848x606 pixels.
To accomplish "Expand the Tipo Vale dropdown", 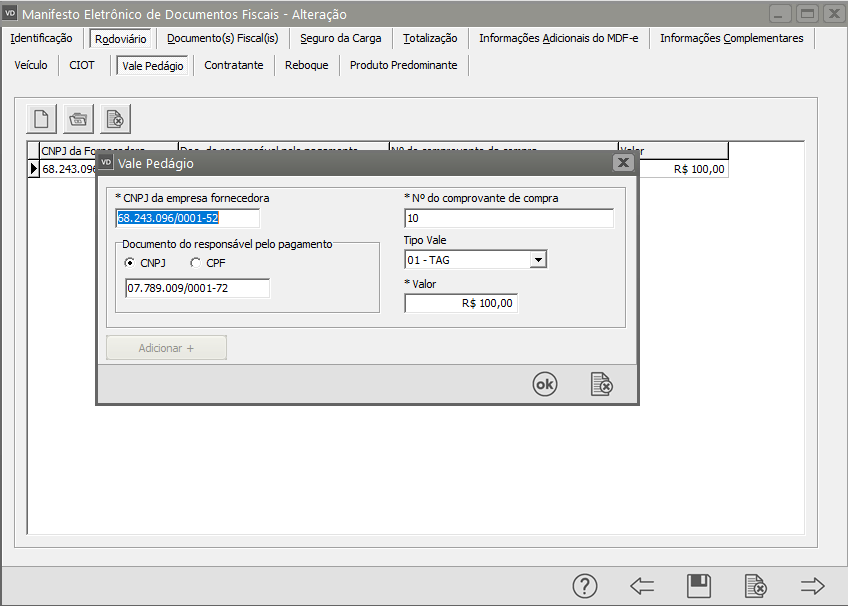I will coord(538,260).
